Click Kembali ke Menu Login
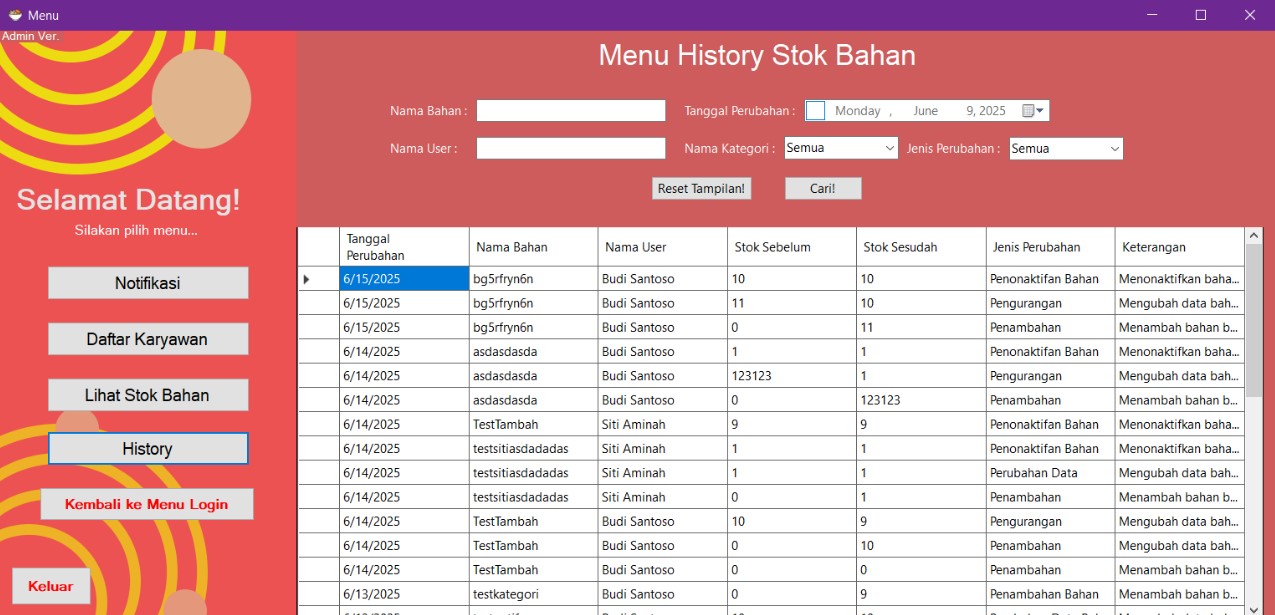Viewport: 1275px width, 615px height. coord(147,504)
